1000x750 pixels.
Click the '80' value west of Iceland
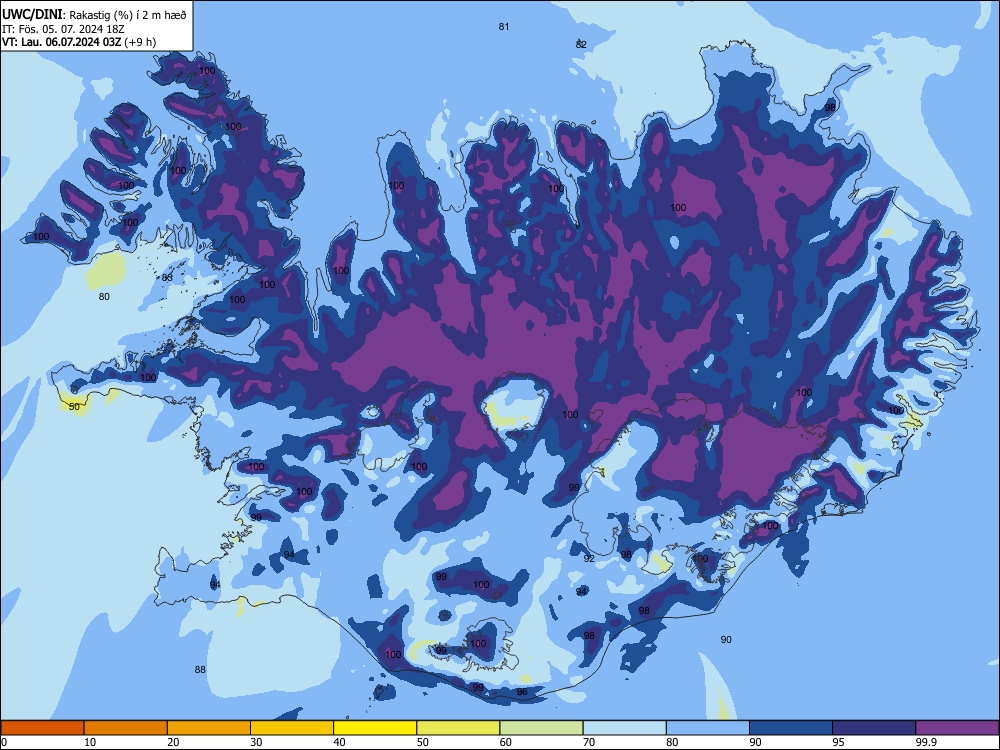[x=104, y=296]
